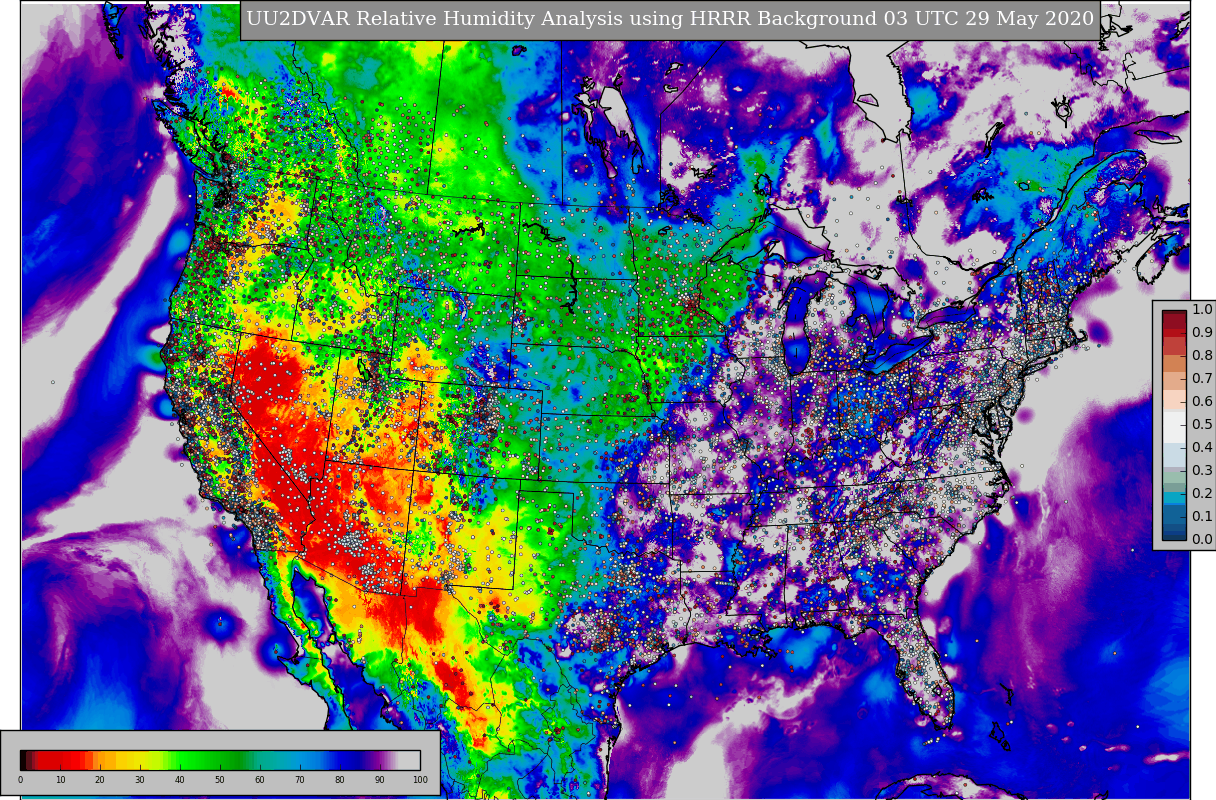
Task: Select the 0.0 label on right colorbar
Action: coord(1202,540)
